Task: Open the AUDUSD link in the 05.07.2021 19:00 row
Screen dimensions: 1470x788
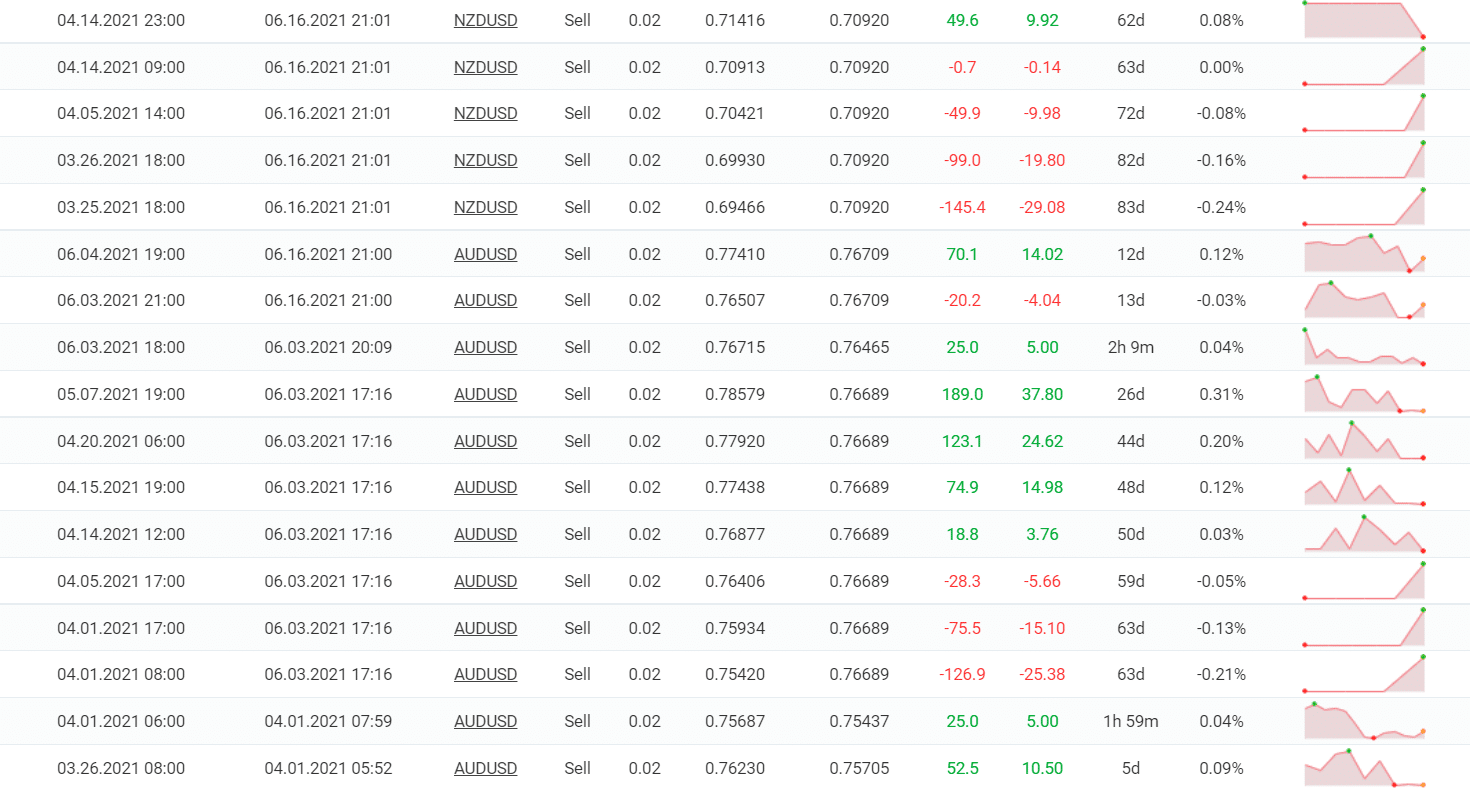Action: point(485,394)
